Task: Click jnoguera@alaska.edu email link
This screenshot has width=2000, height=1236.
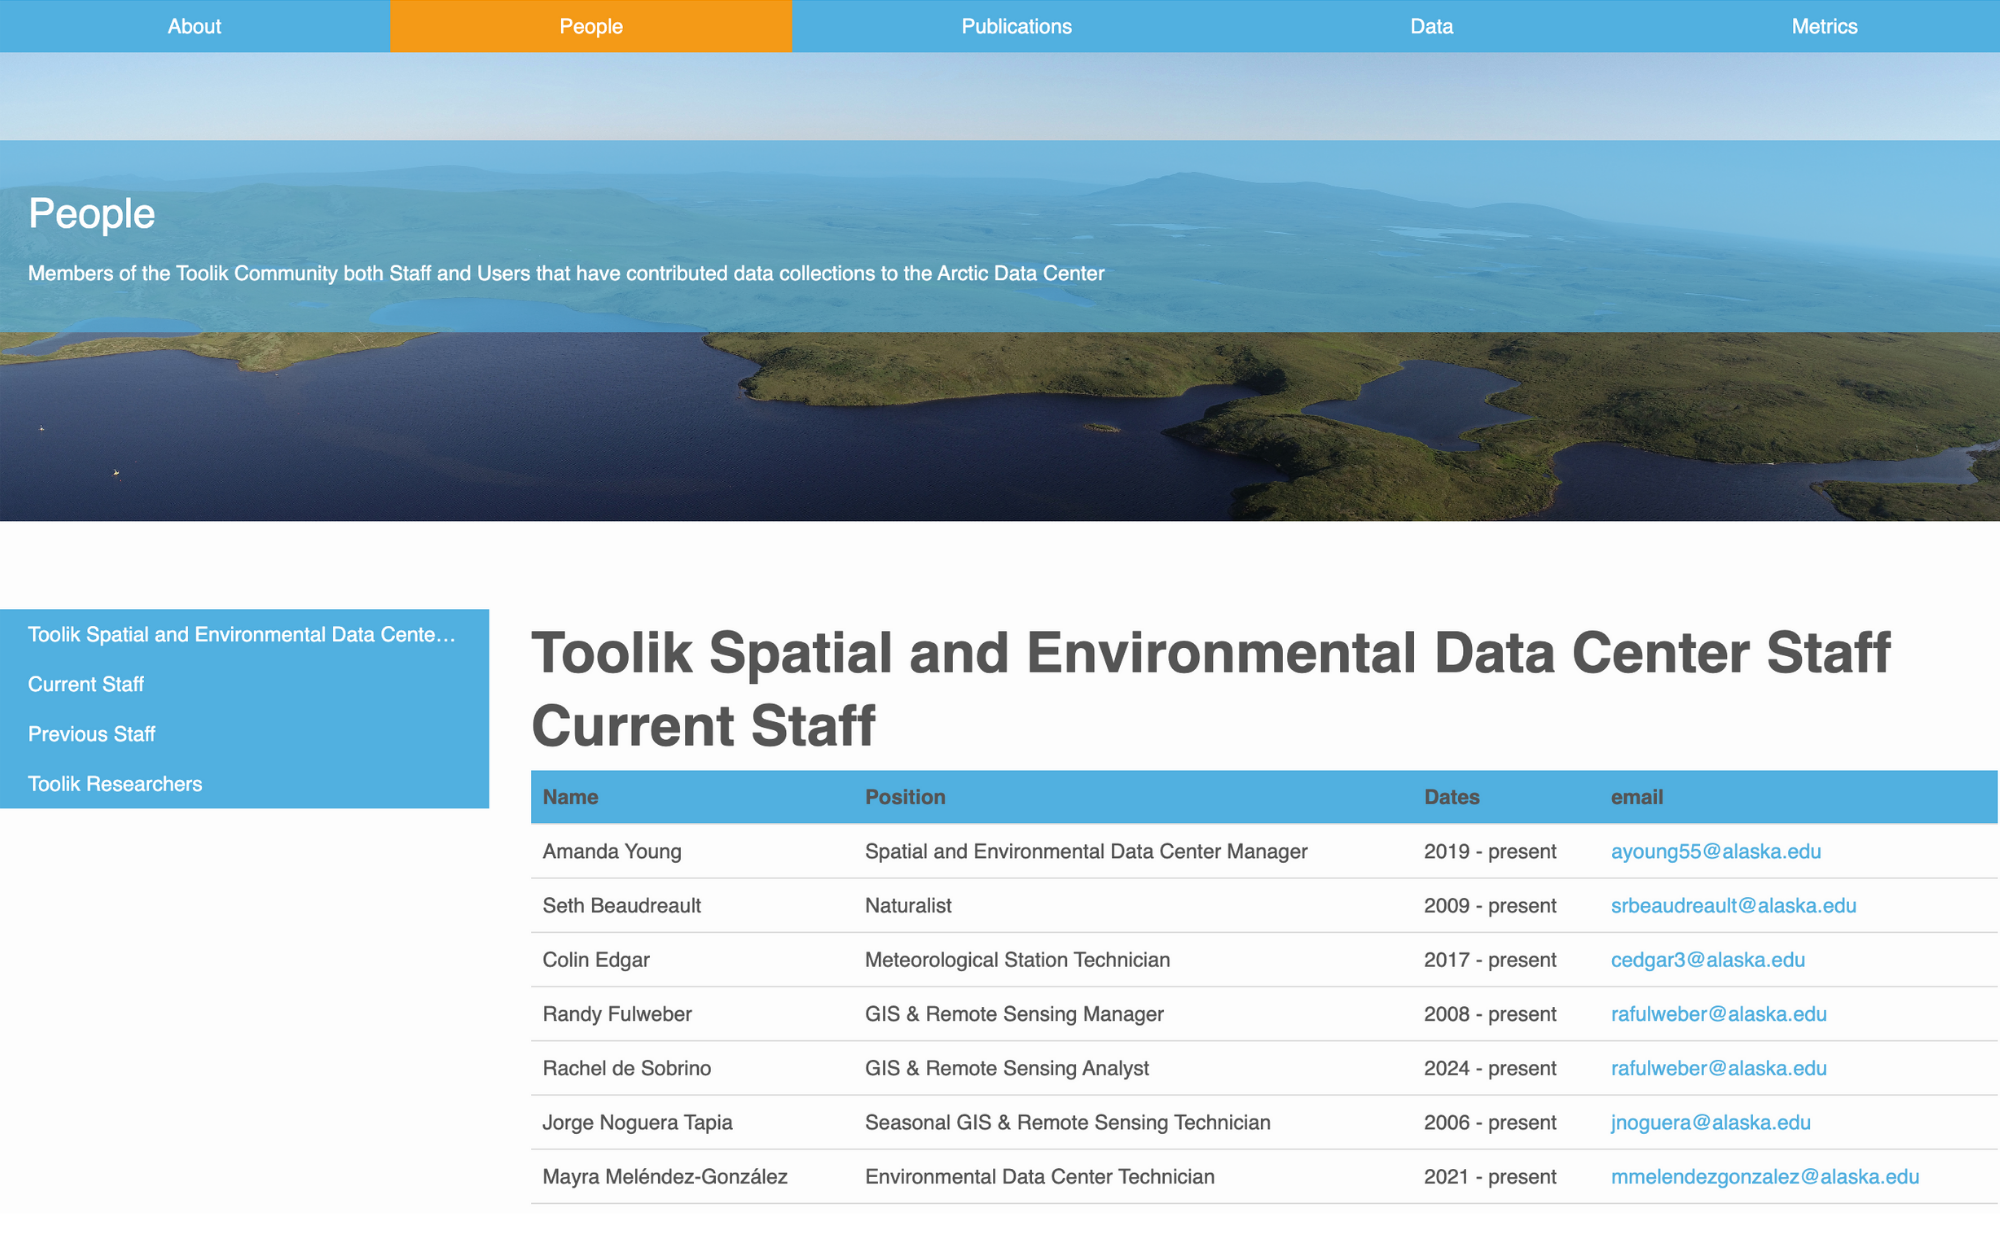Action: coord(1710,1122)
